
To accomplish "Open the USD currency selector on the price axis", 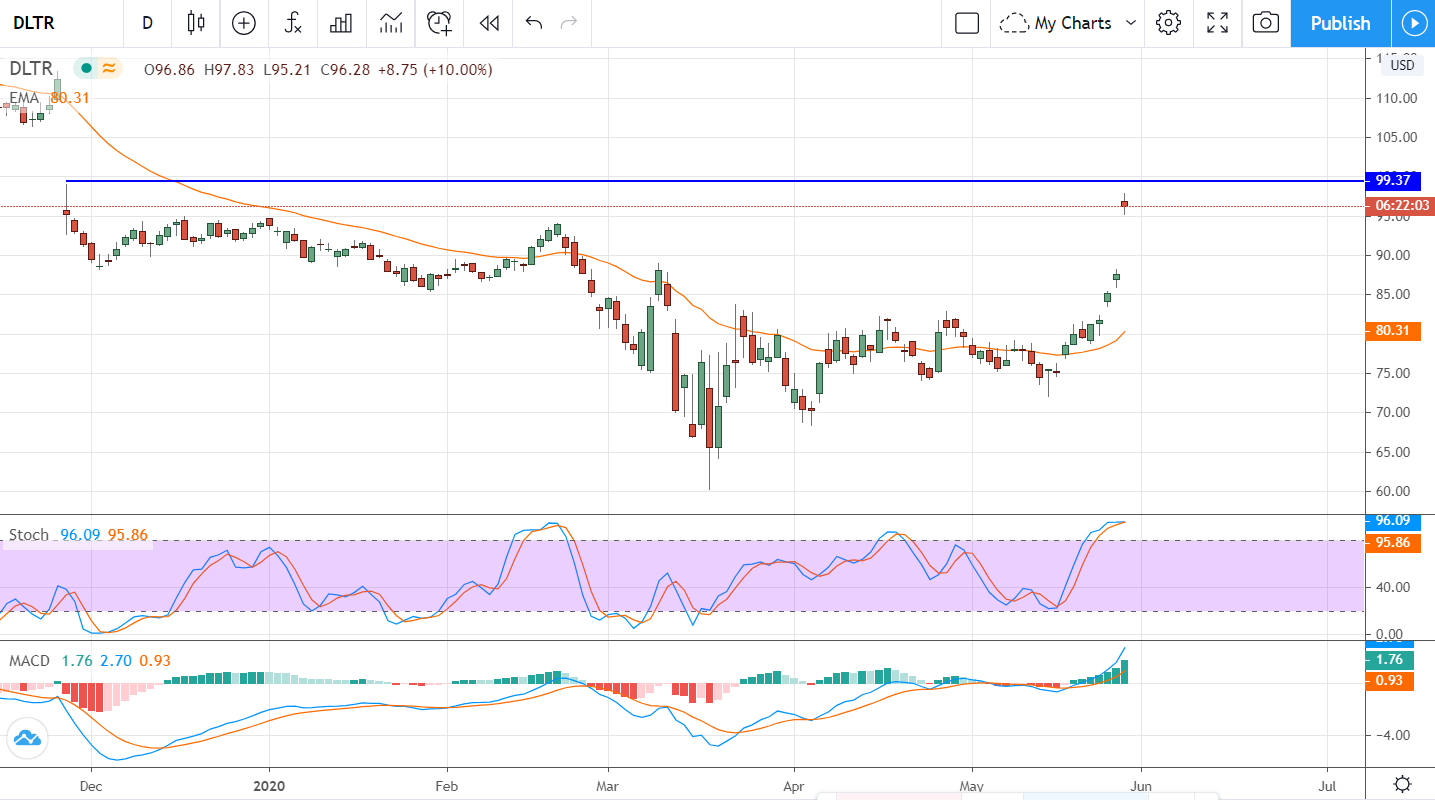I will pos(1403,65).
